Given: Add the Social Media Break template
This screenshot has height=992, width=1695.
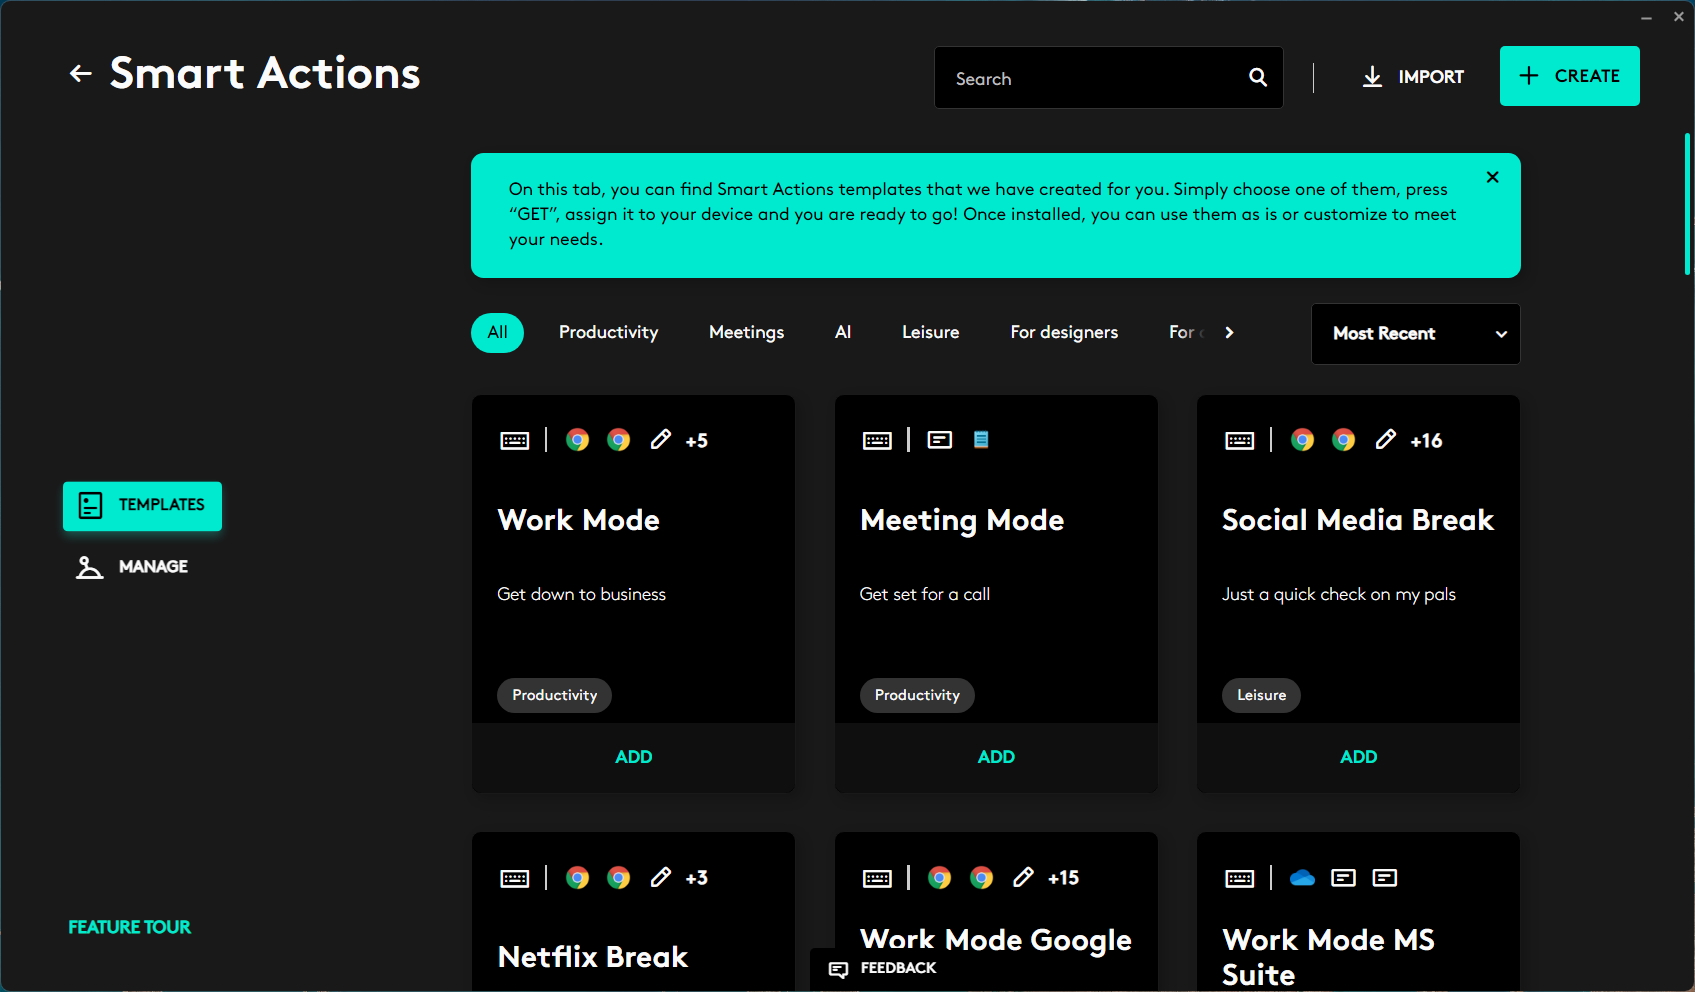Looking at the screenshot, I should point(1358,757).
